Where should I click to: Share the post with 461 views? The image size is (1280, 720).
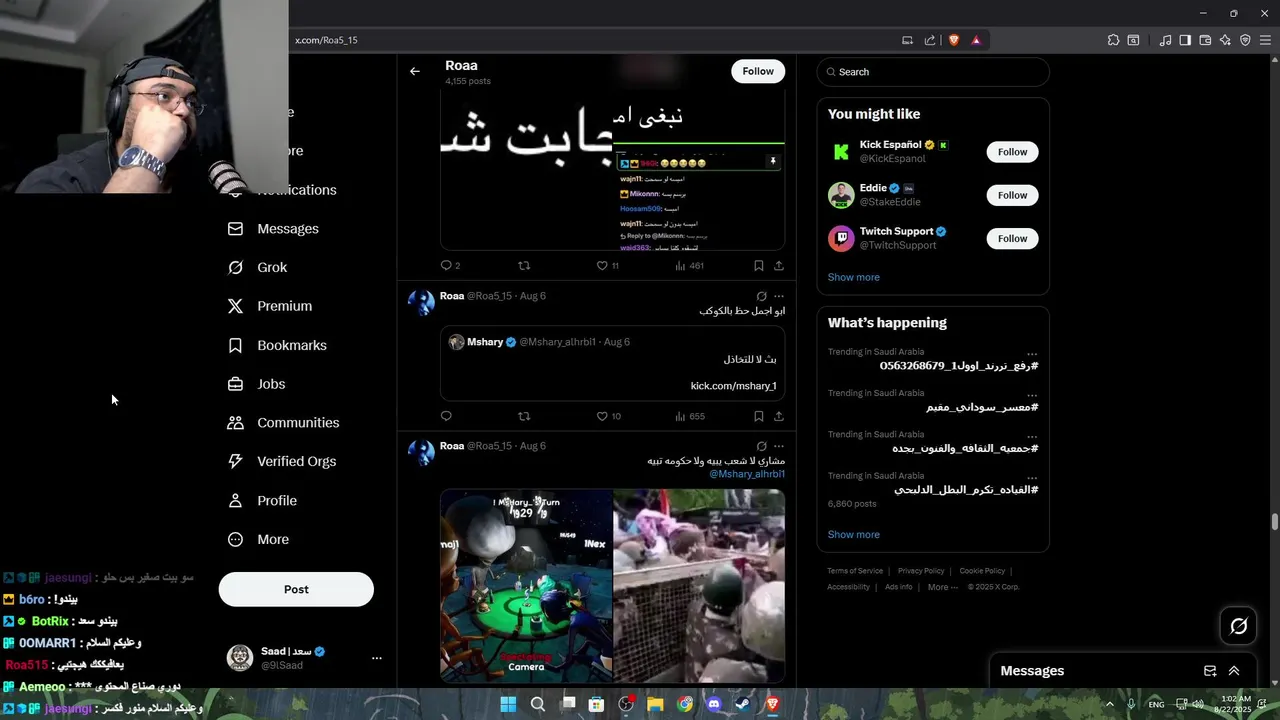click(779, 265)
